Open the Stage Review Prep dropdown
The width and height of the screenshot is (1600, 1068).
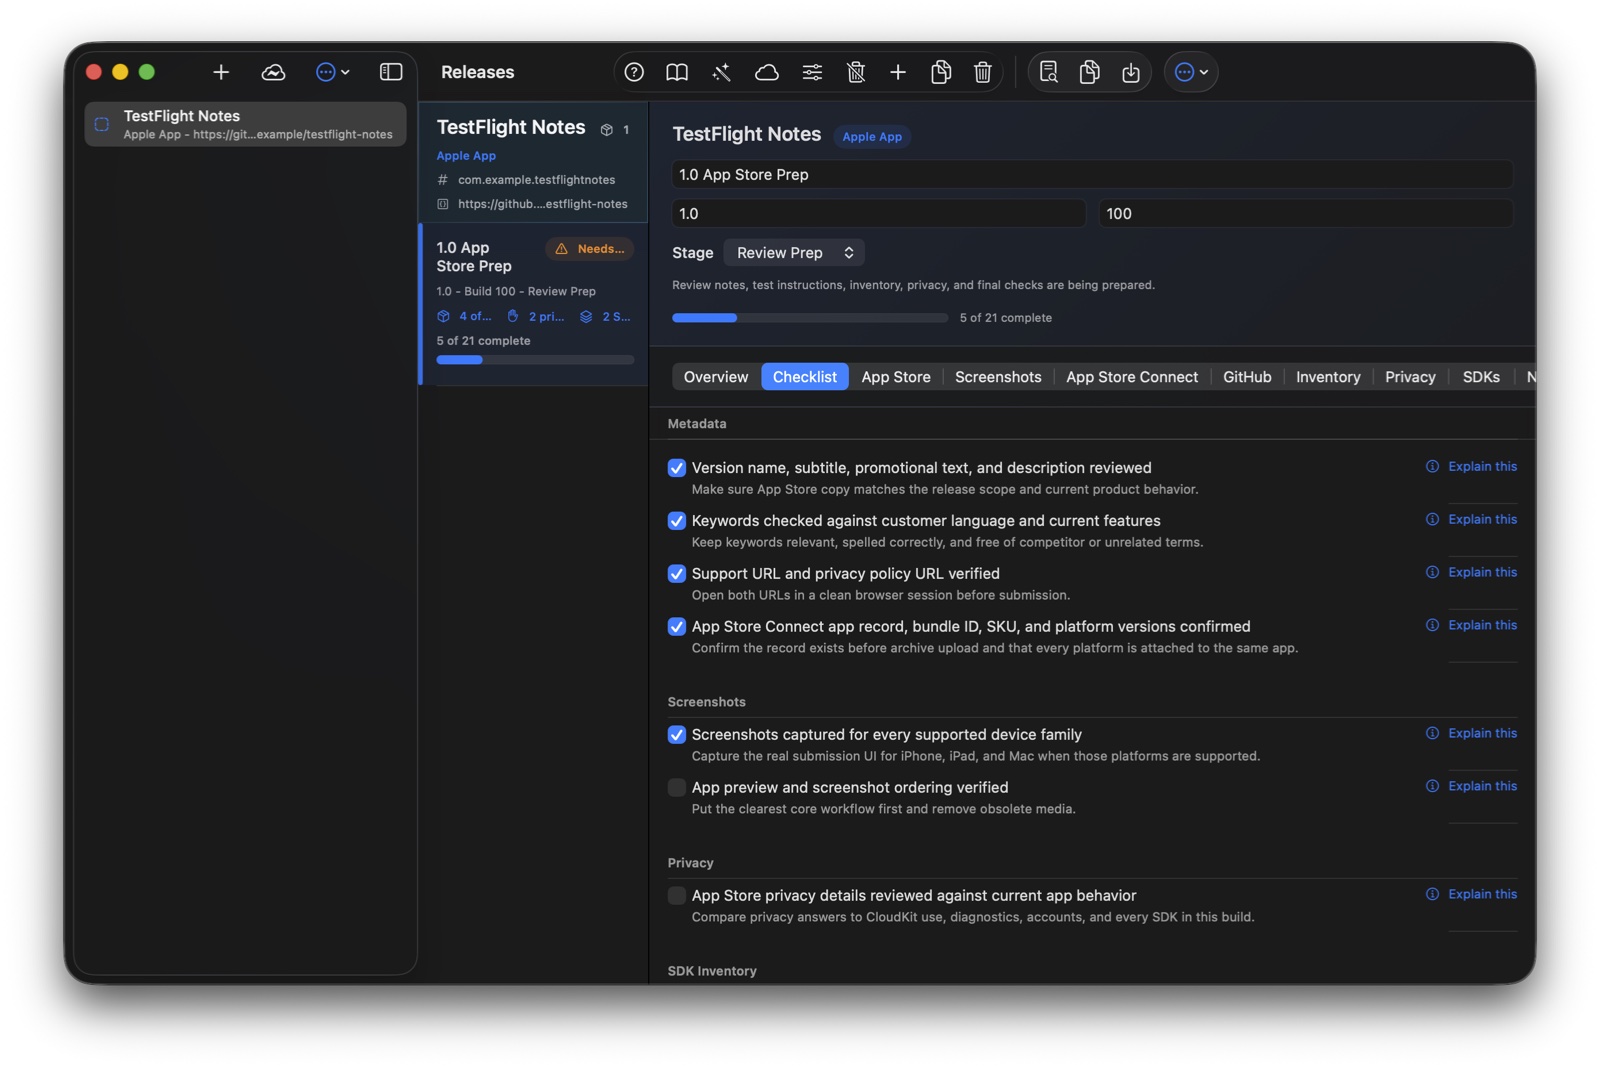tap(794, 253)
